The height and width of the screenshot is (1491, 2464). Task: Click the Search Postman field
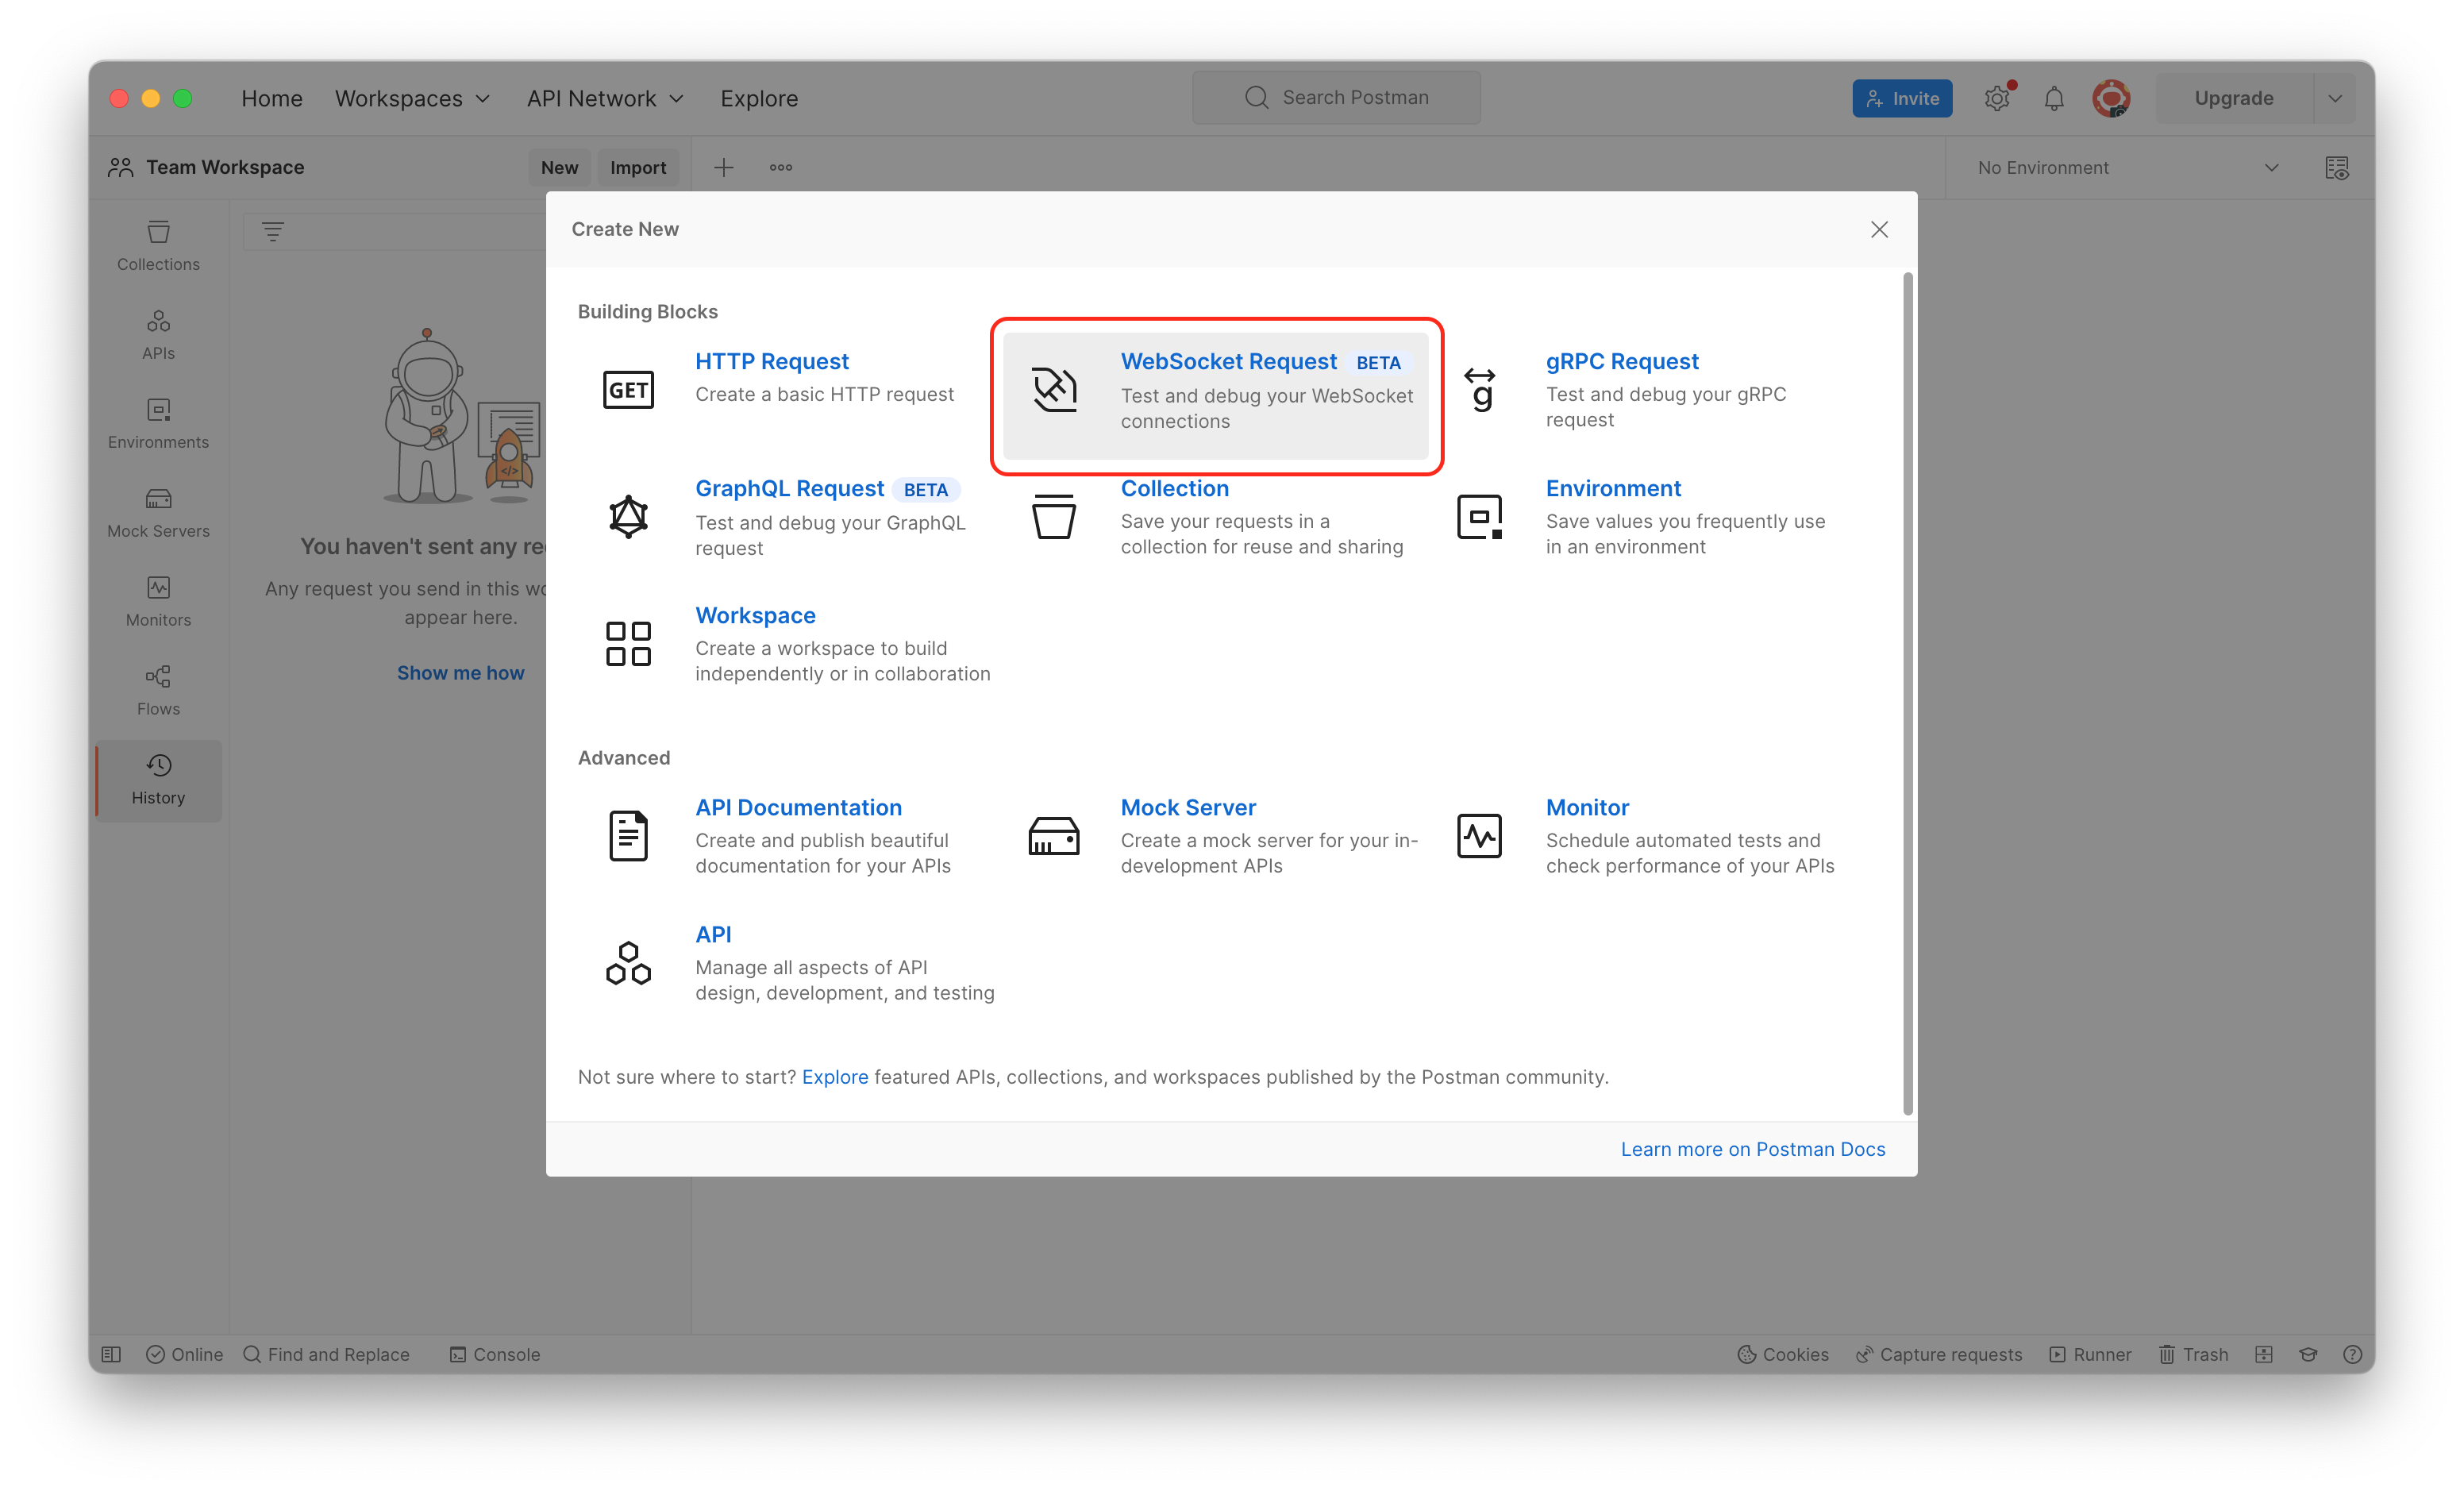[x=1336, y=97]
